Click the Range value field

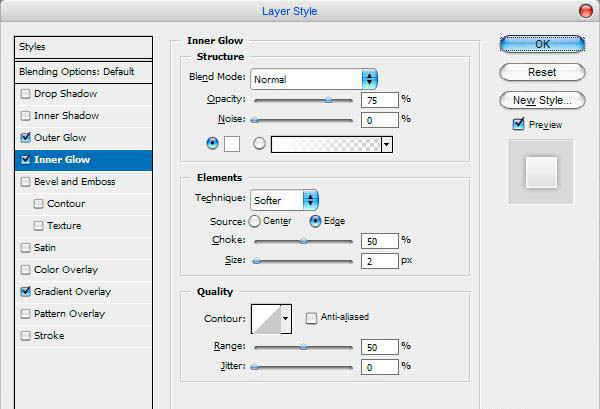click(x=380, y=347)
